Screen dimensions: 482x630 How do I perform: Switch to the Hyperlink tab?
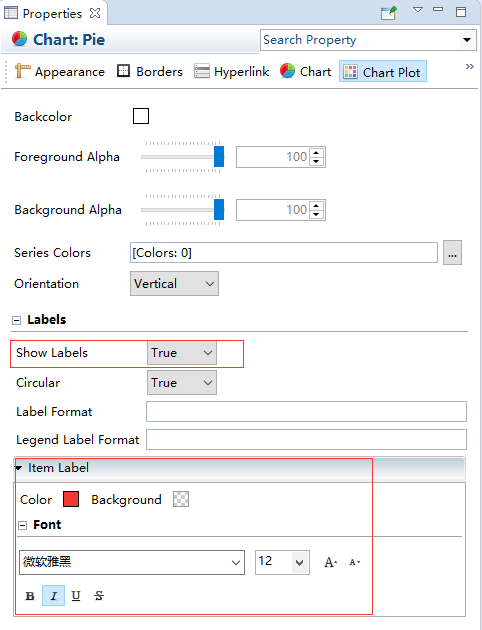point(231,72)
